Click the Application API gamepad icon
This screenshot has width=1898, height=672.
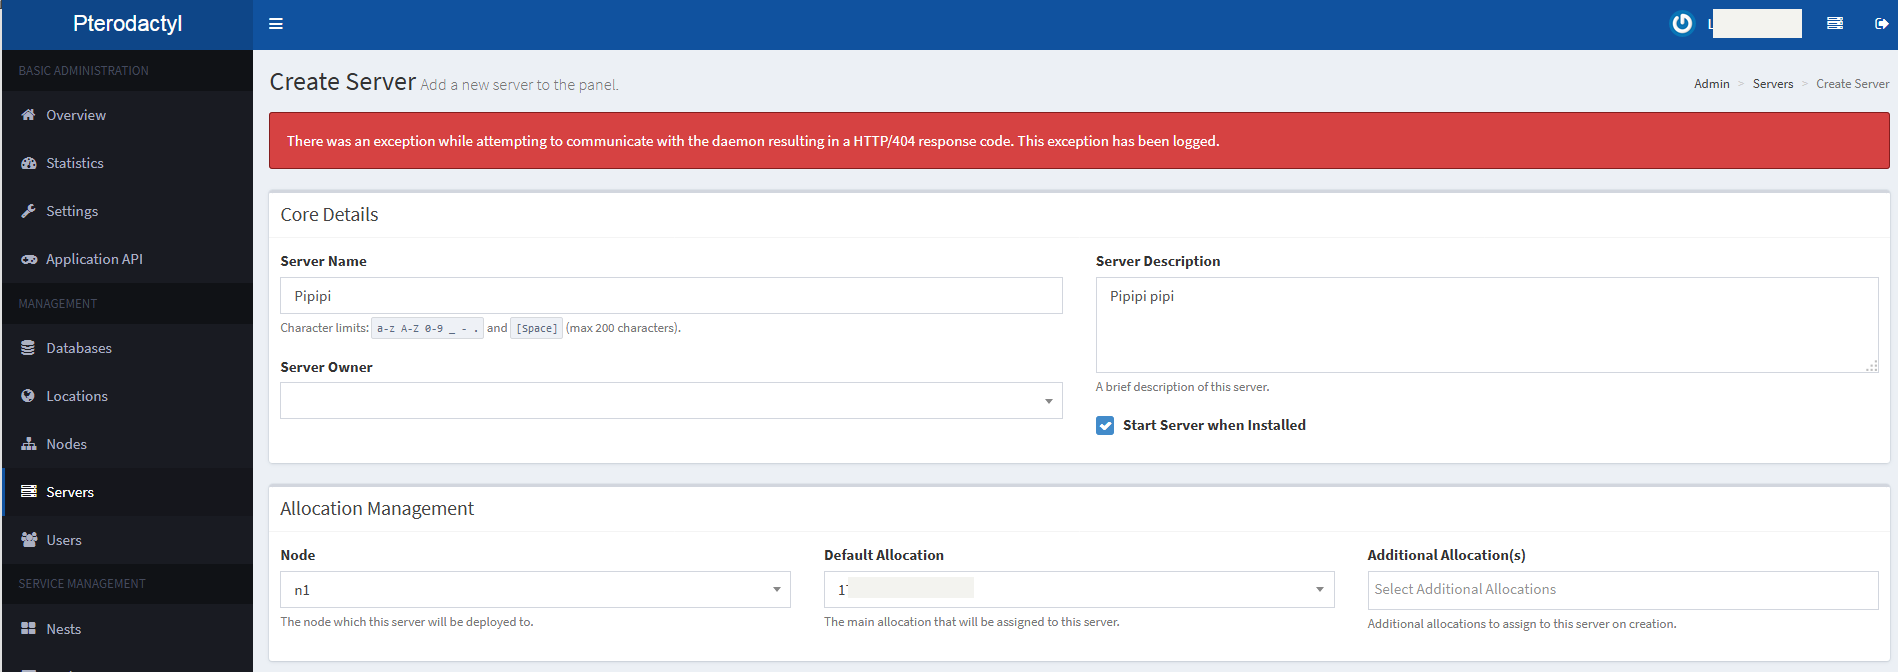point(29,259)
